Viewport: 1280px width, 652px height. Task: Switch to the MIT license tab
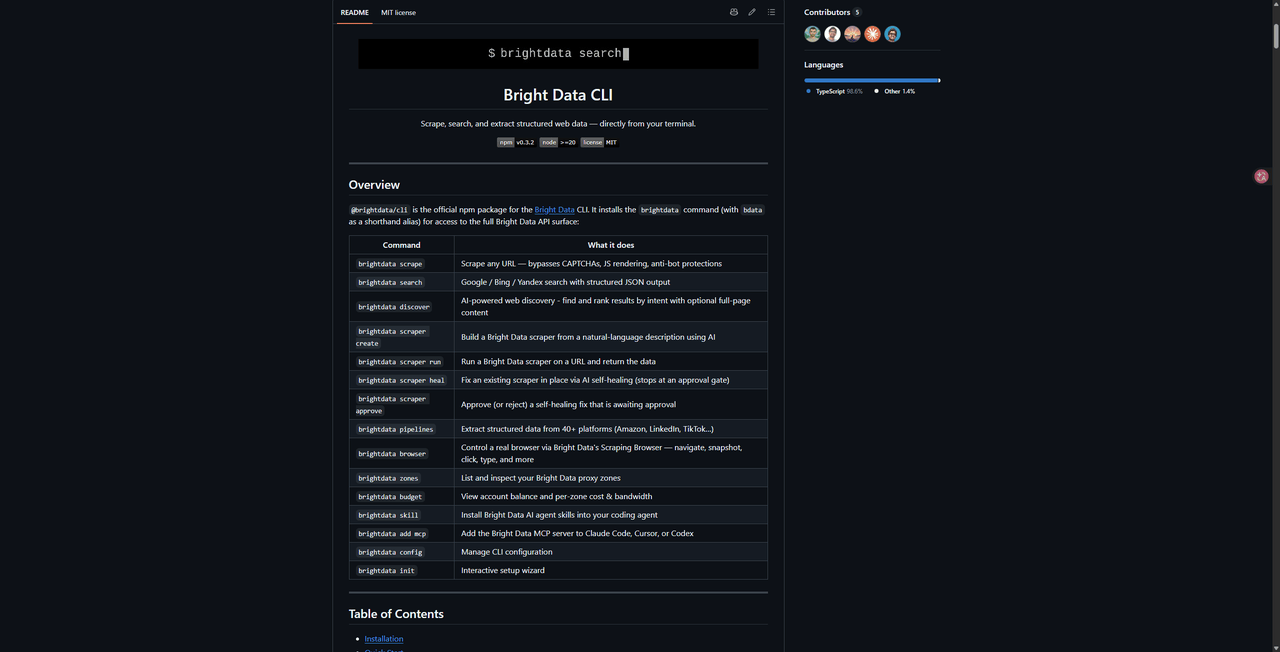[x=398, y=12]
